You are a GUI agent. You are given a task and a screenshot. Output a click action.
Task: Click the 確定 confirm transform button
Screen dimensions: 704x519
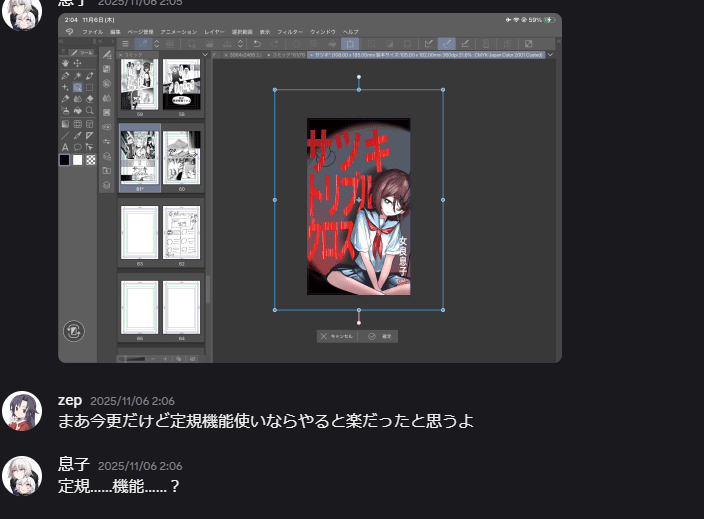coord(378,336)
